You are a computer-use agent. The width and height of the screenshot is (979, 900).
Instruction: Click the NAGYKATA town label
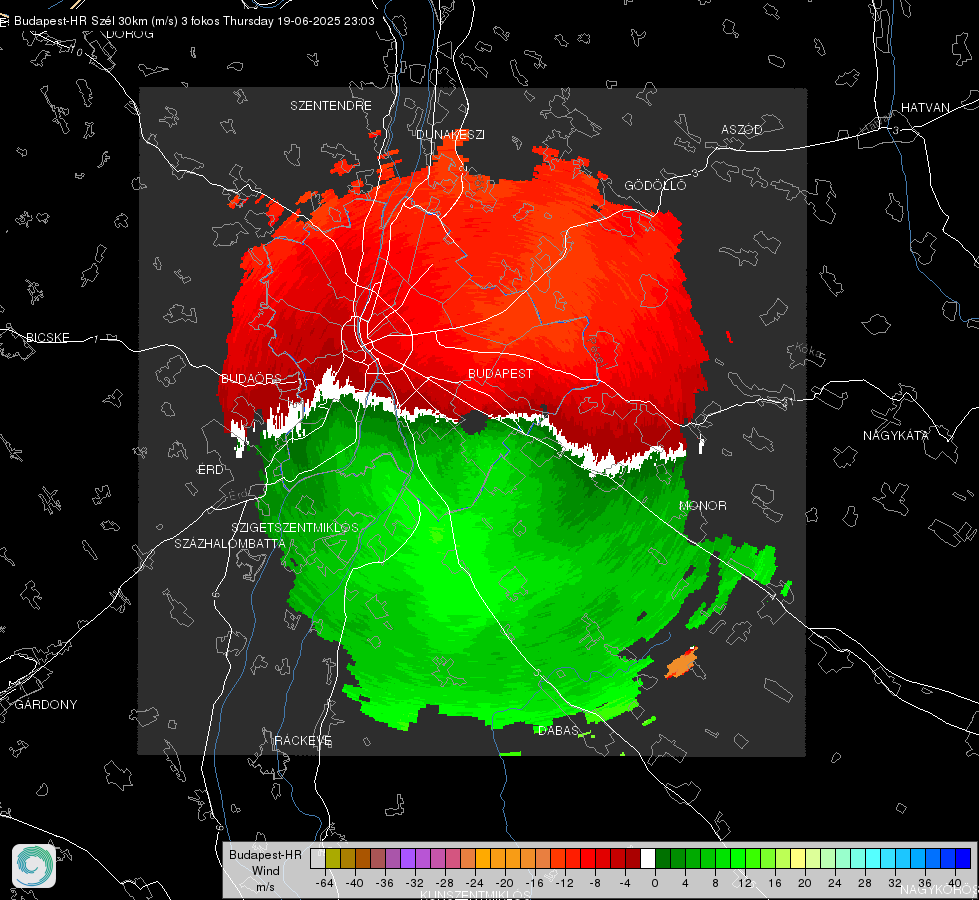click(895, 435)
